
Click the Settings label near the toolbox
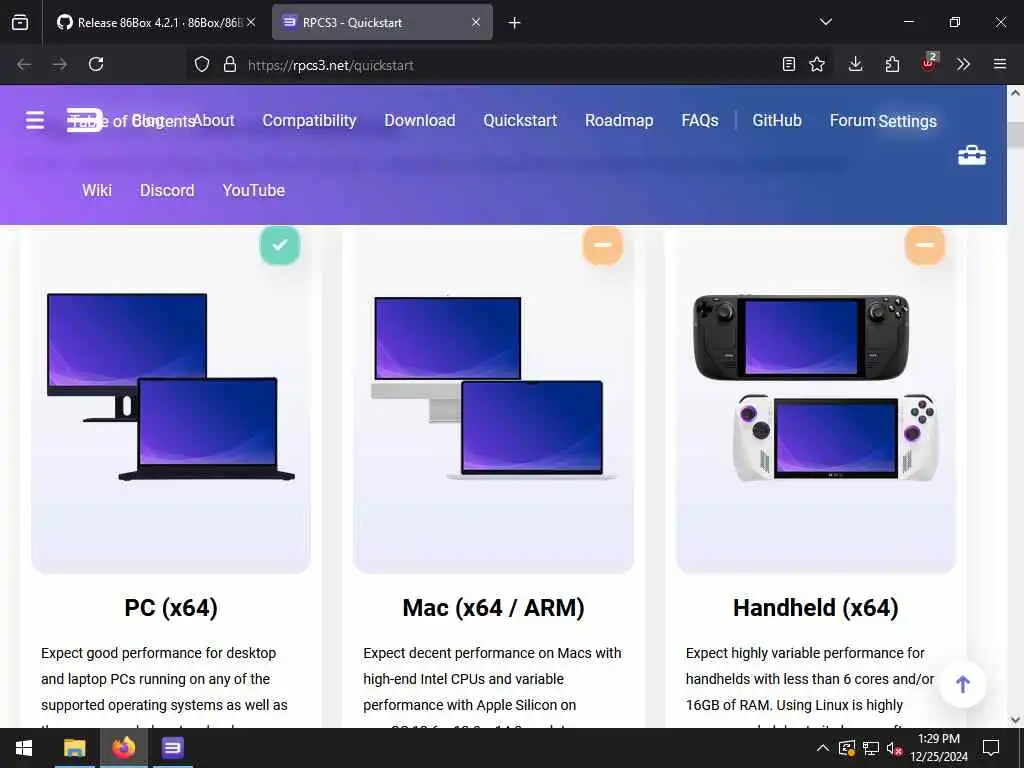[908, 121]
